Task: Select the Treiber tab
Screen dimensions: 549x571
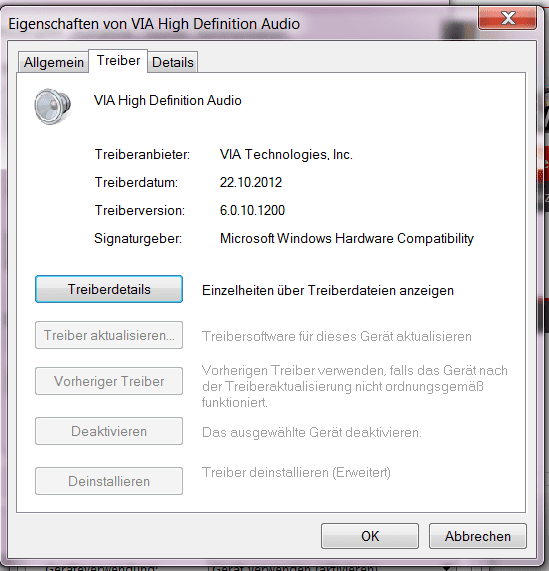Action: pos(118,60)
